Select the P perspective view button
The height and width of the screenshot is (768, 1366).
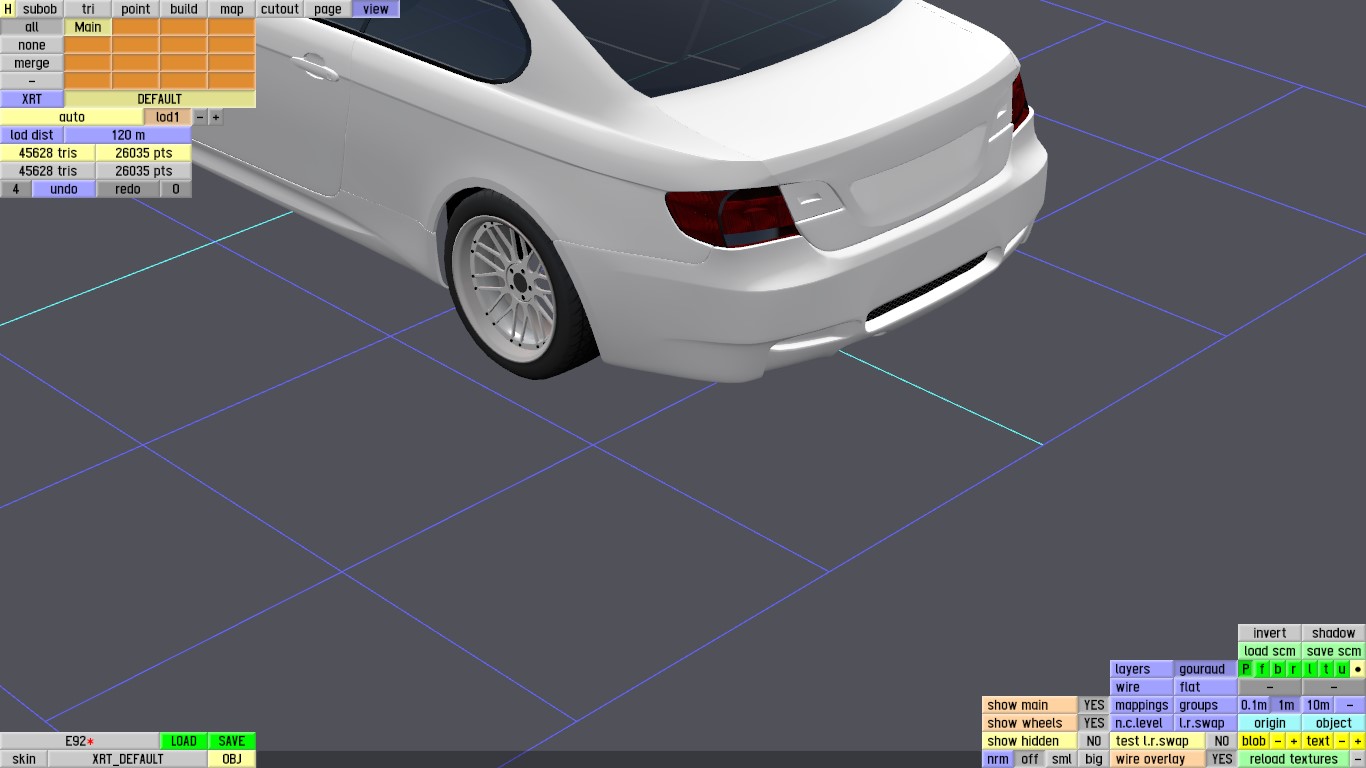coord(1246,669)
